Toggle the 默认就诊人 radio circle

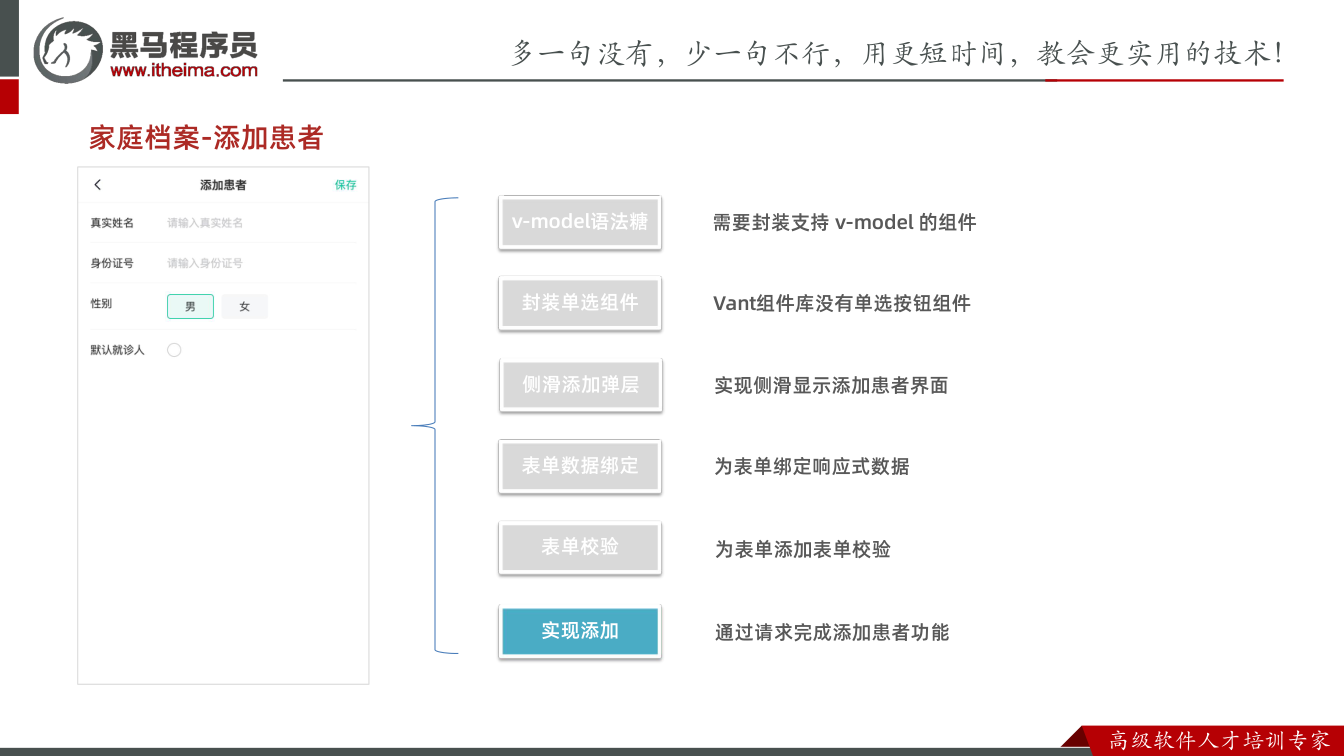(x=174, y=350)
